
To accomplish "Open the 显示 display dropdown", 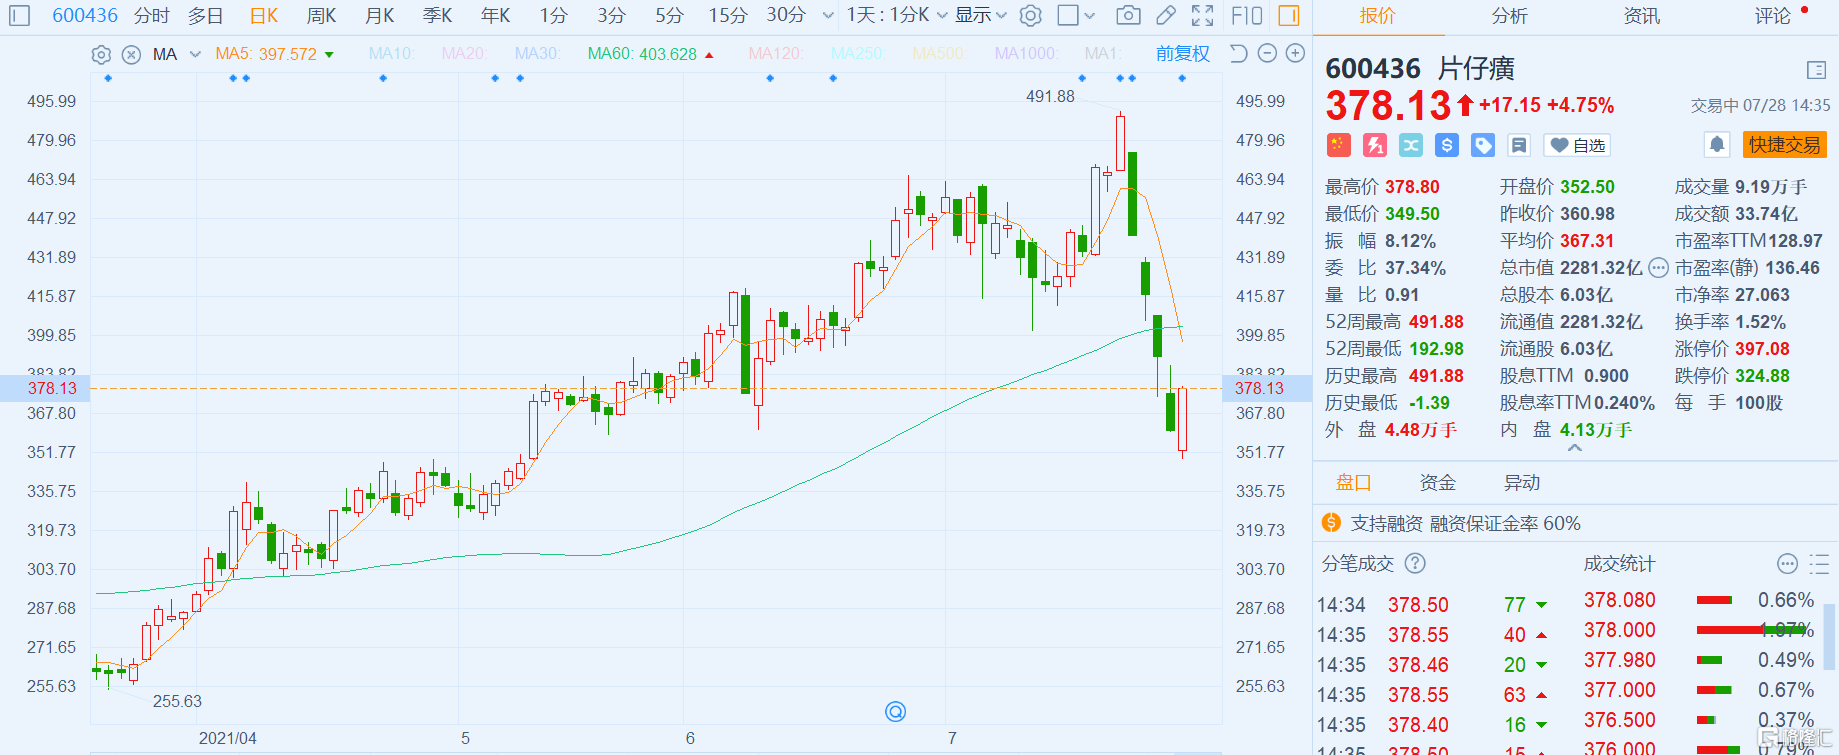I will (x=980, y=16).
